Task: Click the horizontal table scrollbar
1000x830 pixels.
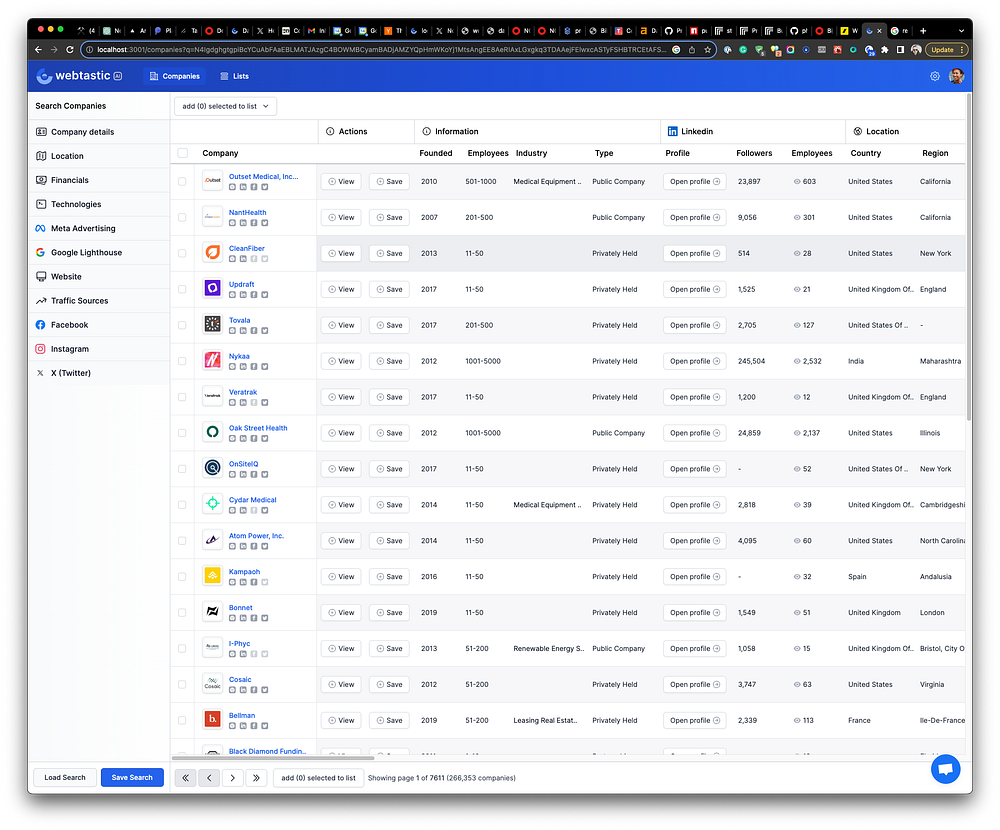Action: 272,758
